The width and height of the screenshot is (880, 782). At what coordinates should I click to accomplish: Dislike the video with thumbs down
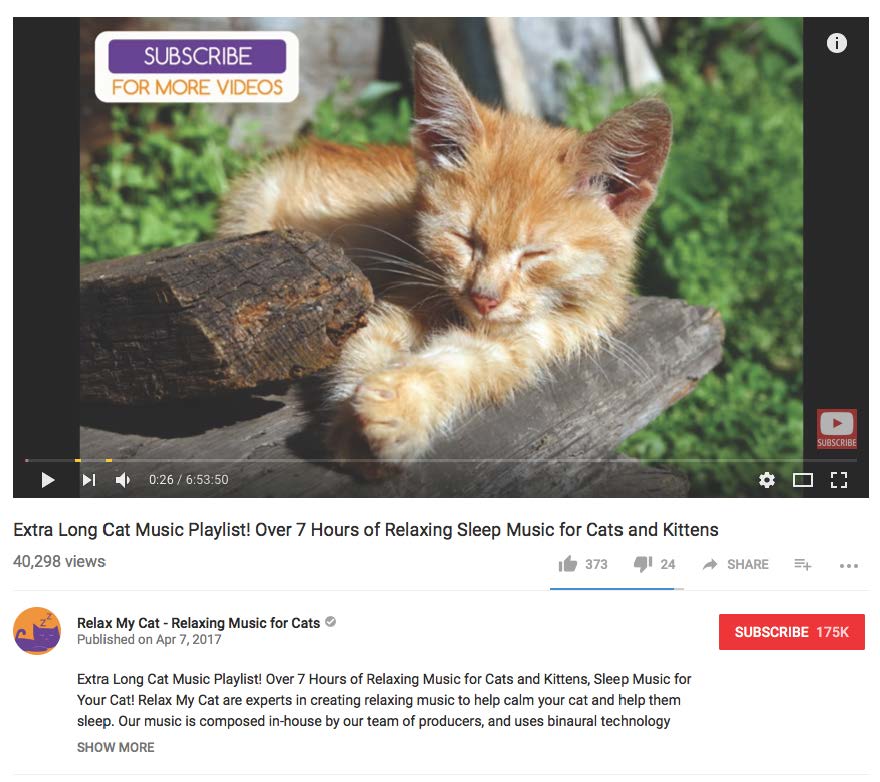(x=643, y=564)
